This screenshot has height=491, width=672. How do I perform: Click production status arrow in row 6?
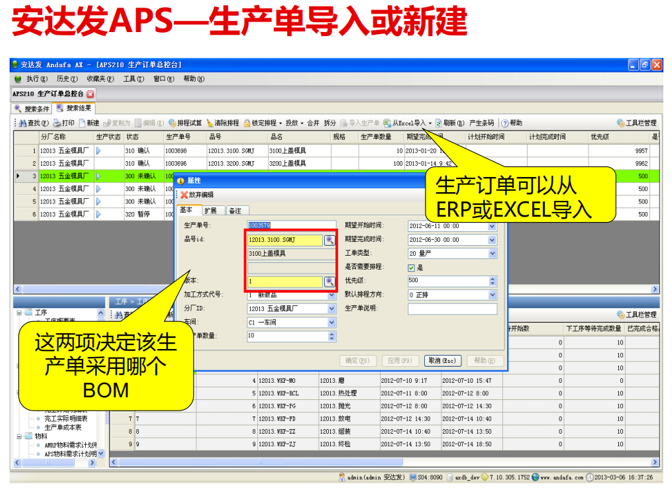(99, 214)
